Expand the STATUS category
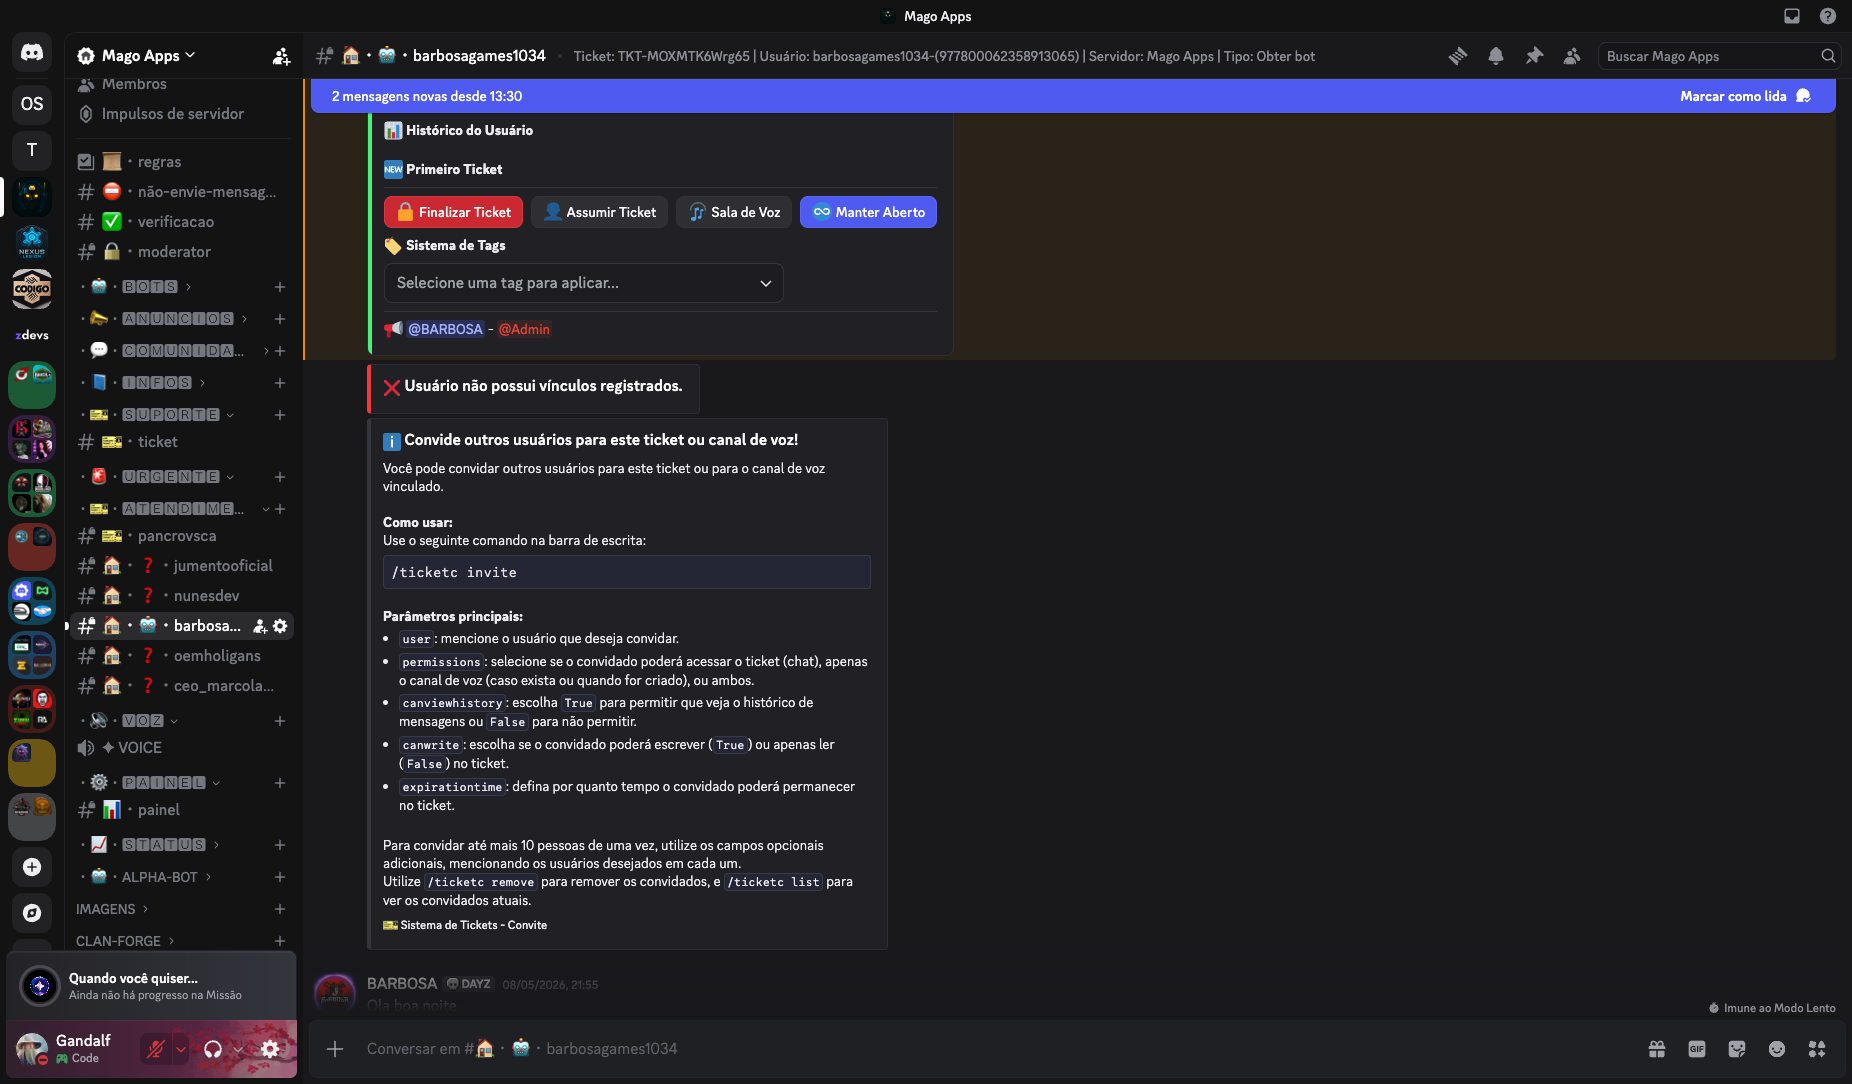 (163, 845)
